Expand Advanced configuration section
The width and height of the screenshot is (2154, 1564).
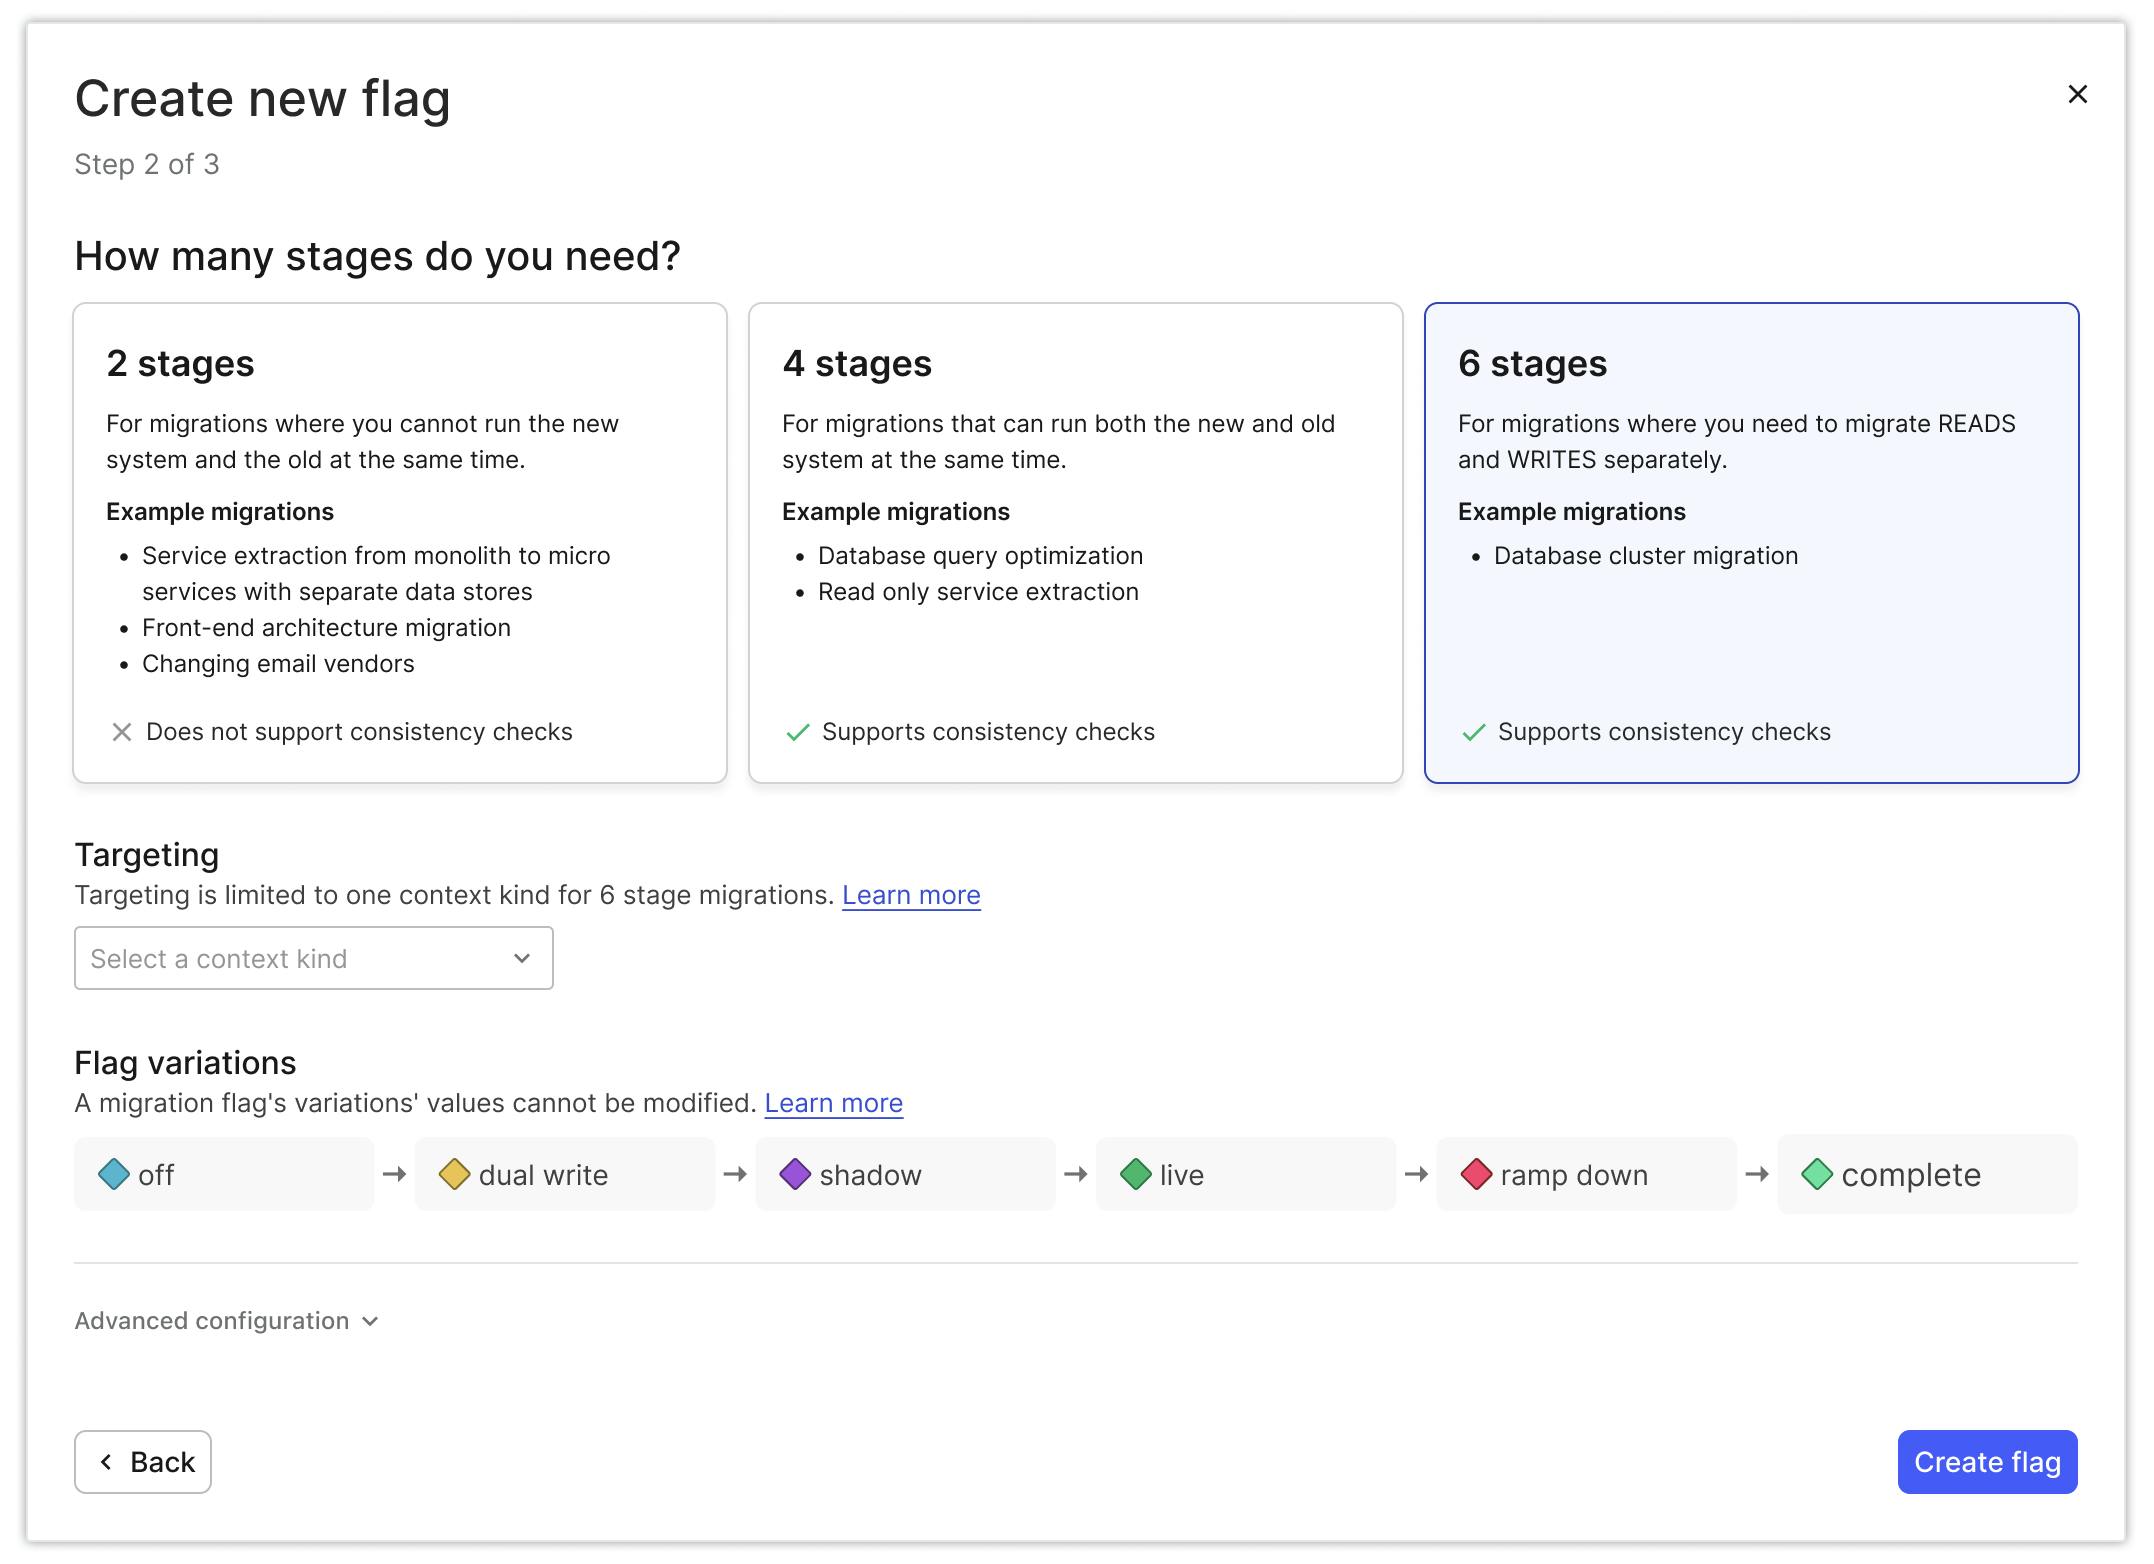[x=227, y=1321]
